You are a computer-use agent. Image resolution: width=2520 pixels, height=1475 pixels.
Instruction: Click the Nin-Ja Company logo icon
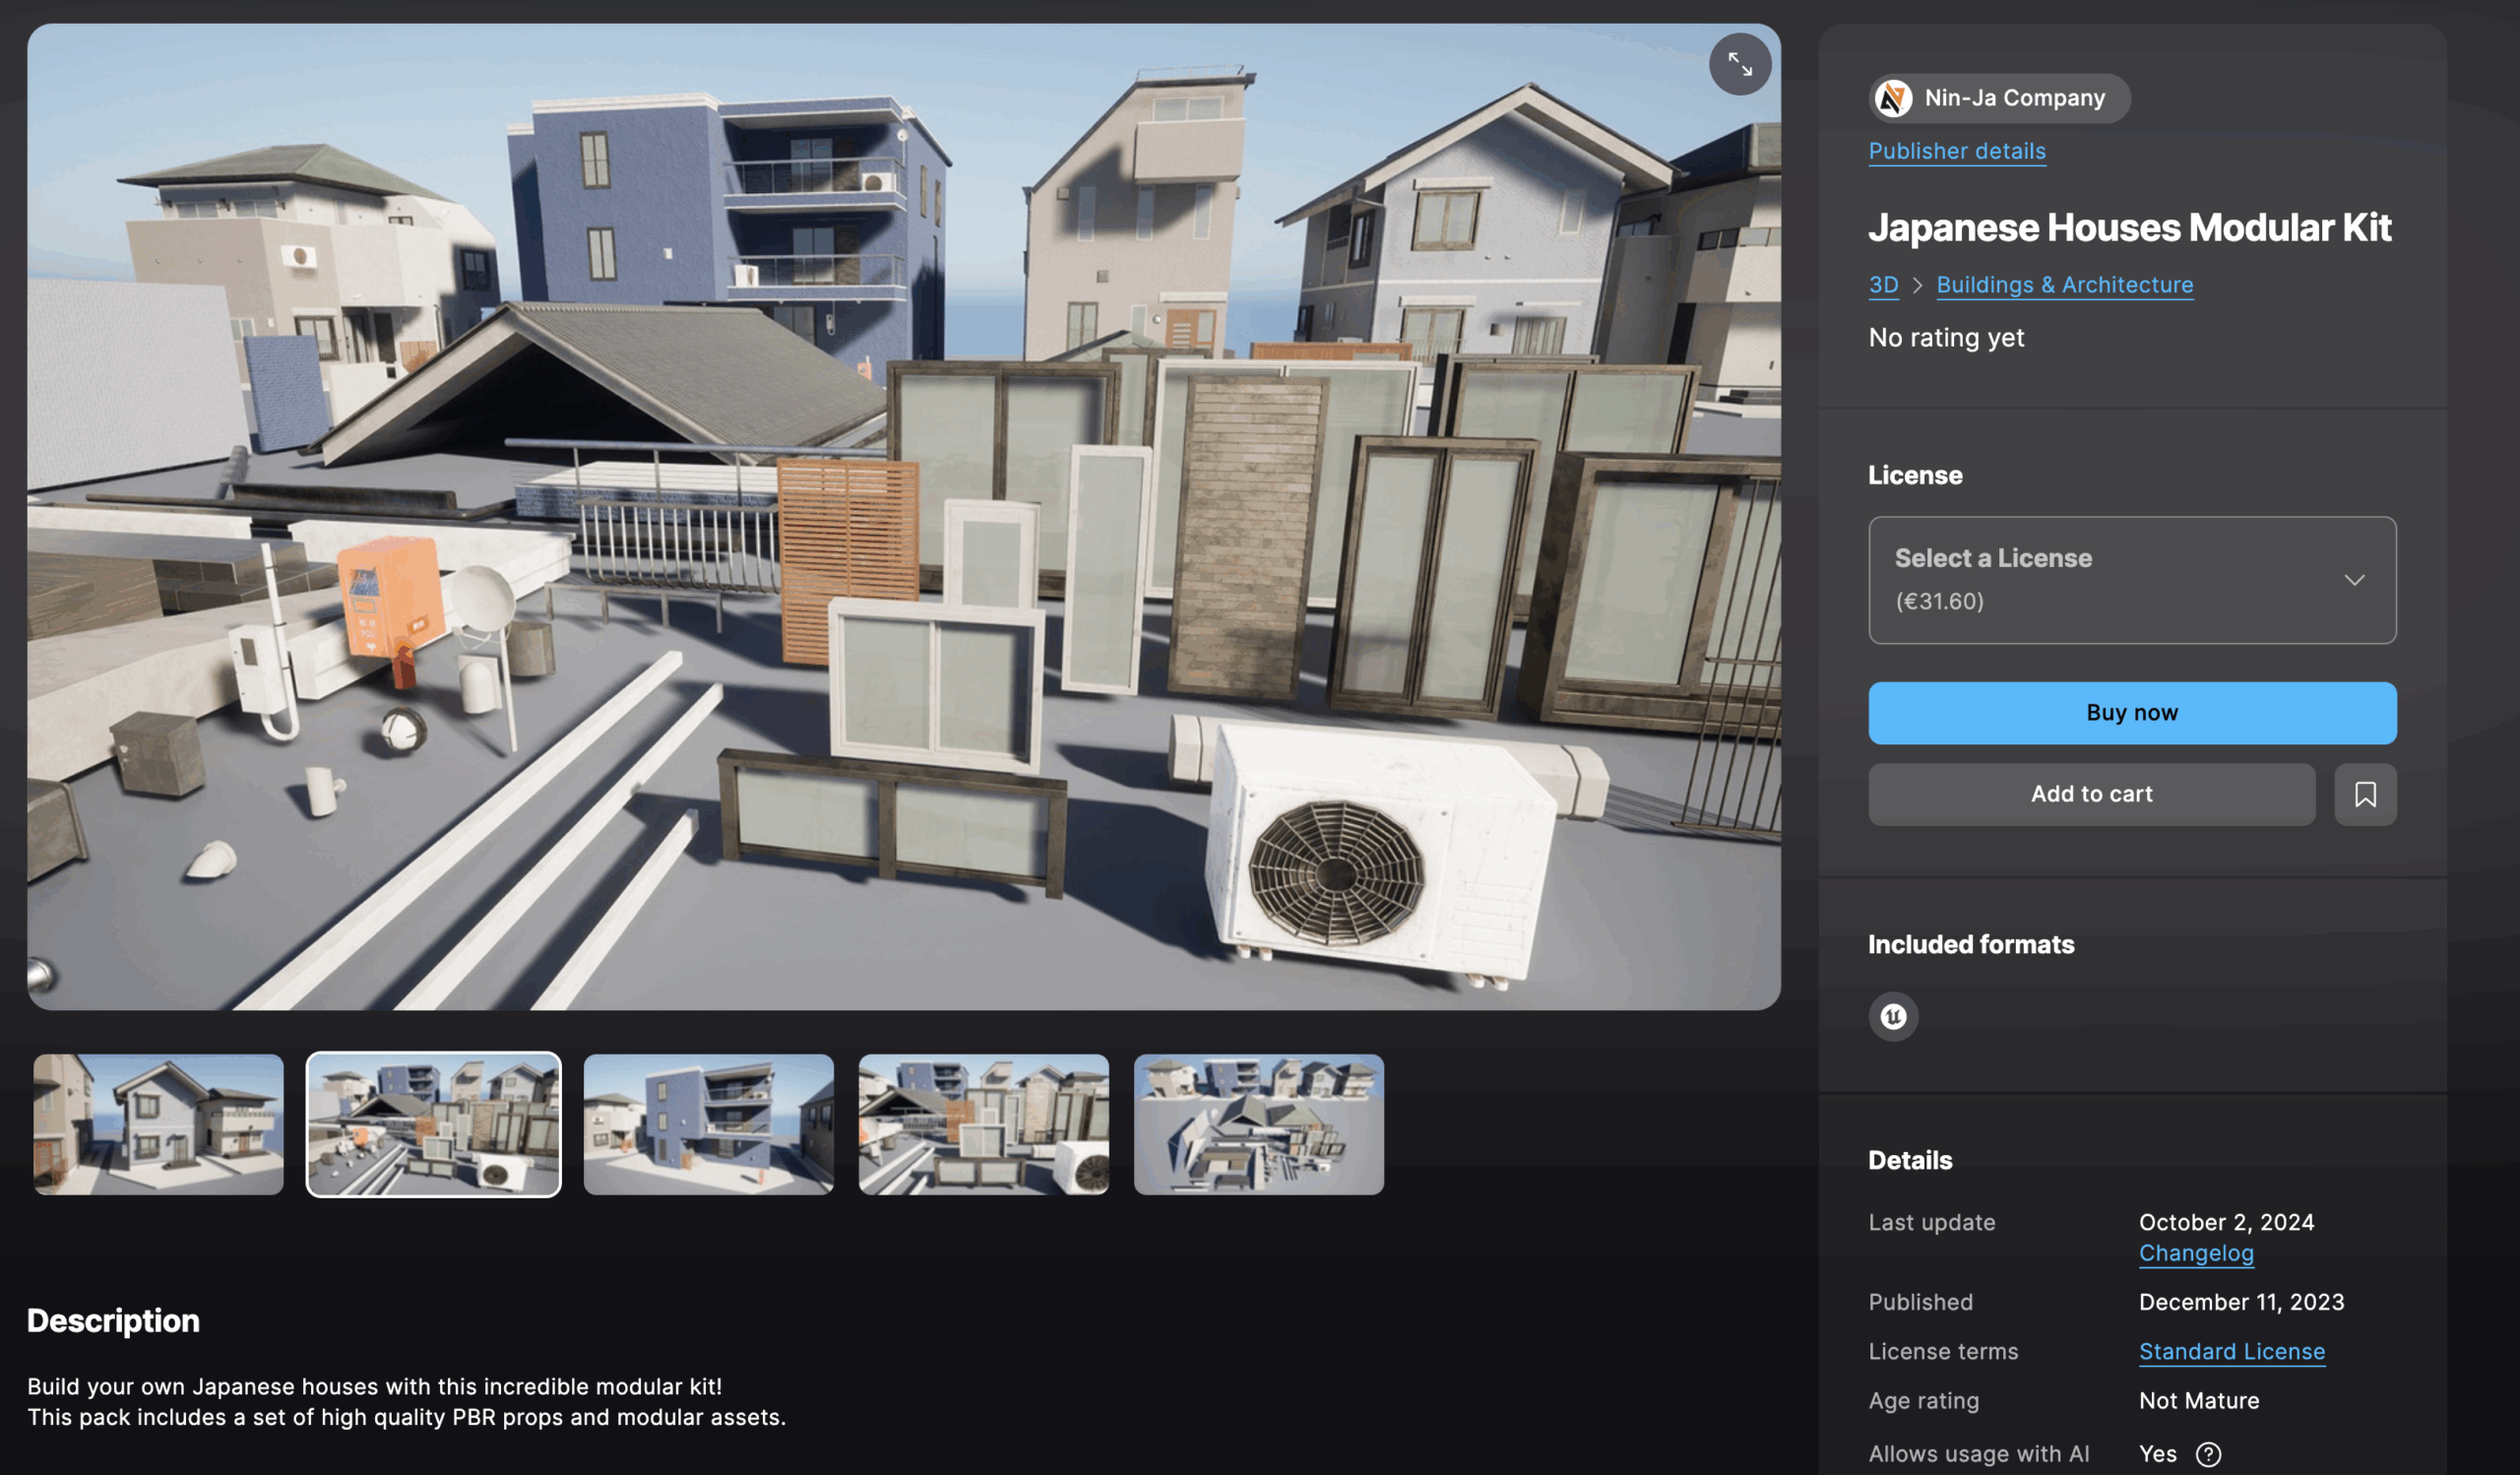coord(1892,98)
